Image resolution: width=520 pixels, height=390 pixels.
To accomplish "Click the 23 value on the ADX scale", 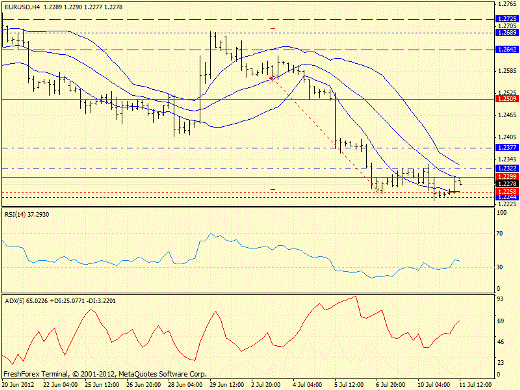I will tap(500, 362).
